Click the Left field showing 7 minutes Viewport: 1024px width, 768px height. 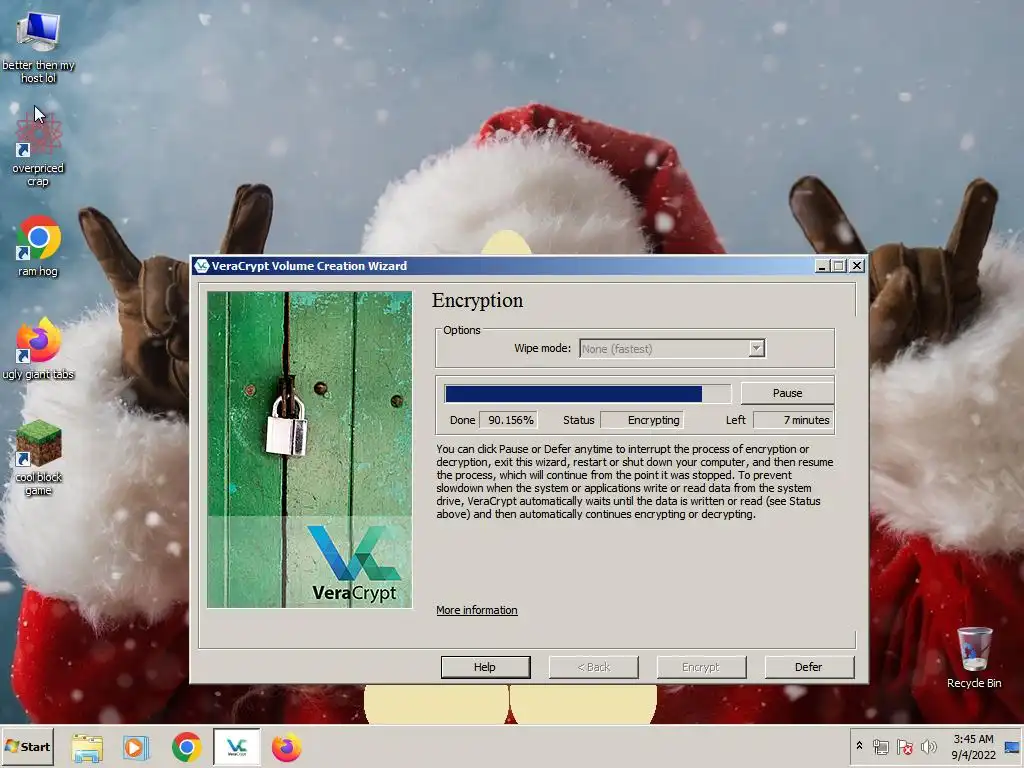tap(793, 420)
